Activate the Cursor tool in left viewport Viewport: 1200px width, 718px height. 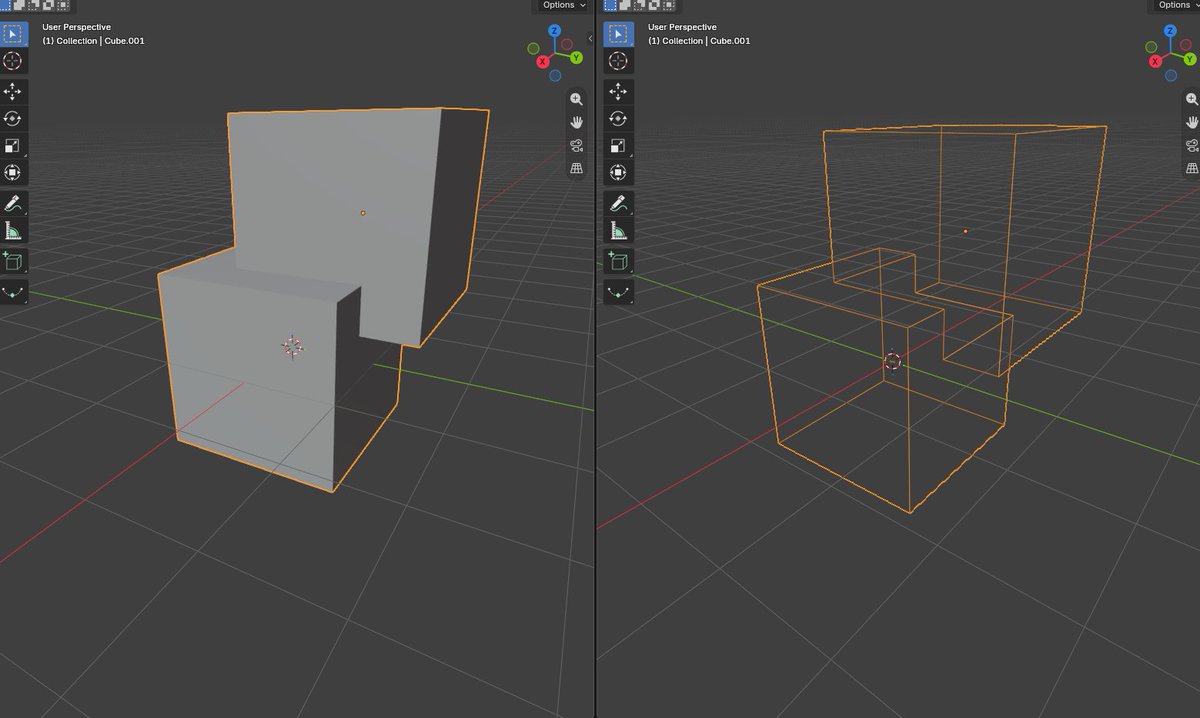pyautogui.click(x=13, y=61)
